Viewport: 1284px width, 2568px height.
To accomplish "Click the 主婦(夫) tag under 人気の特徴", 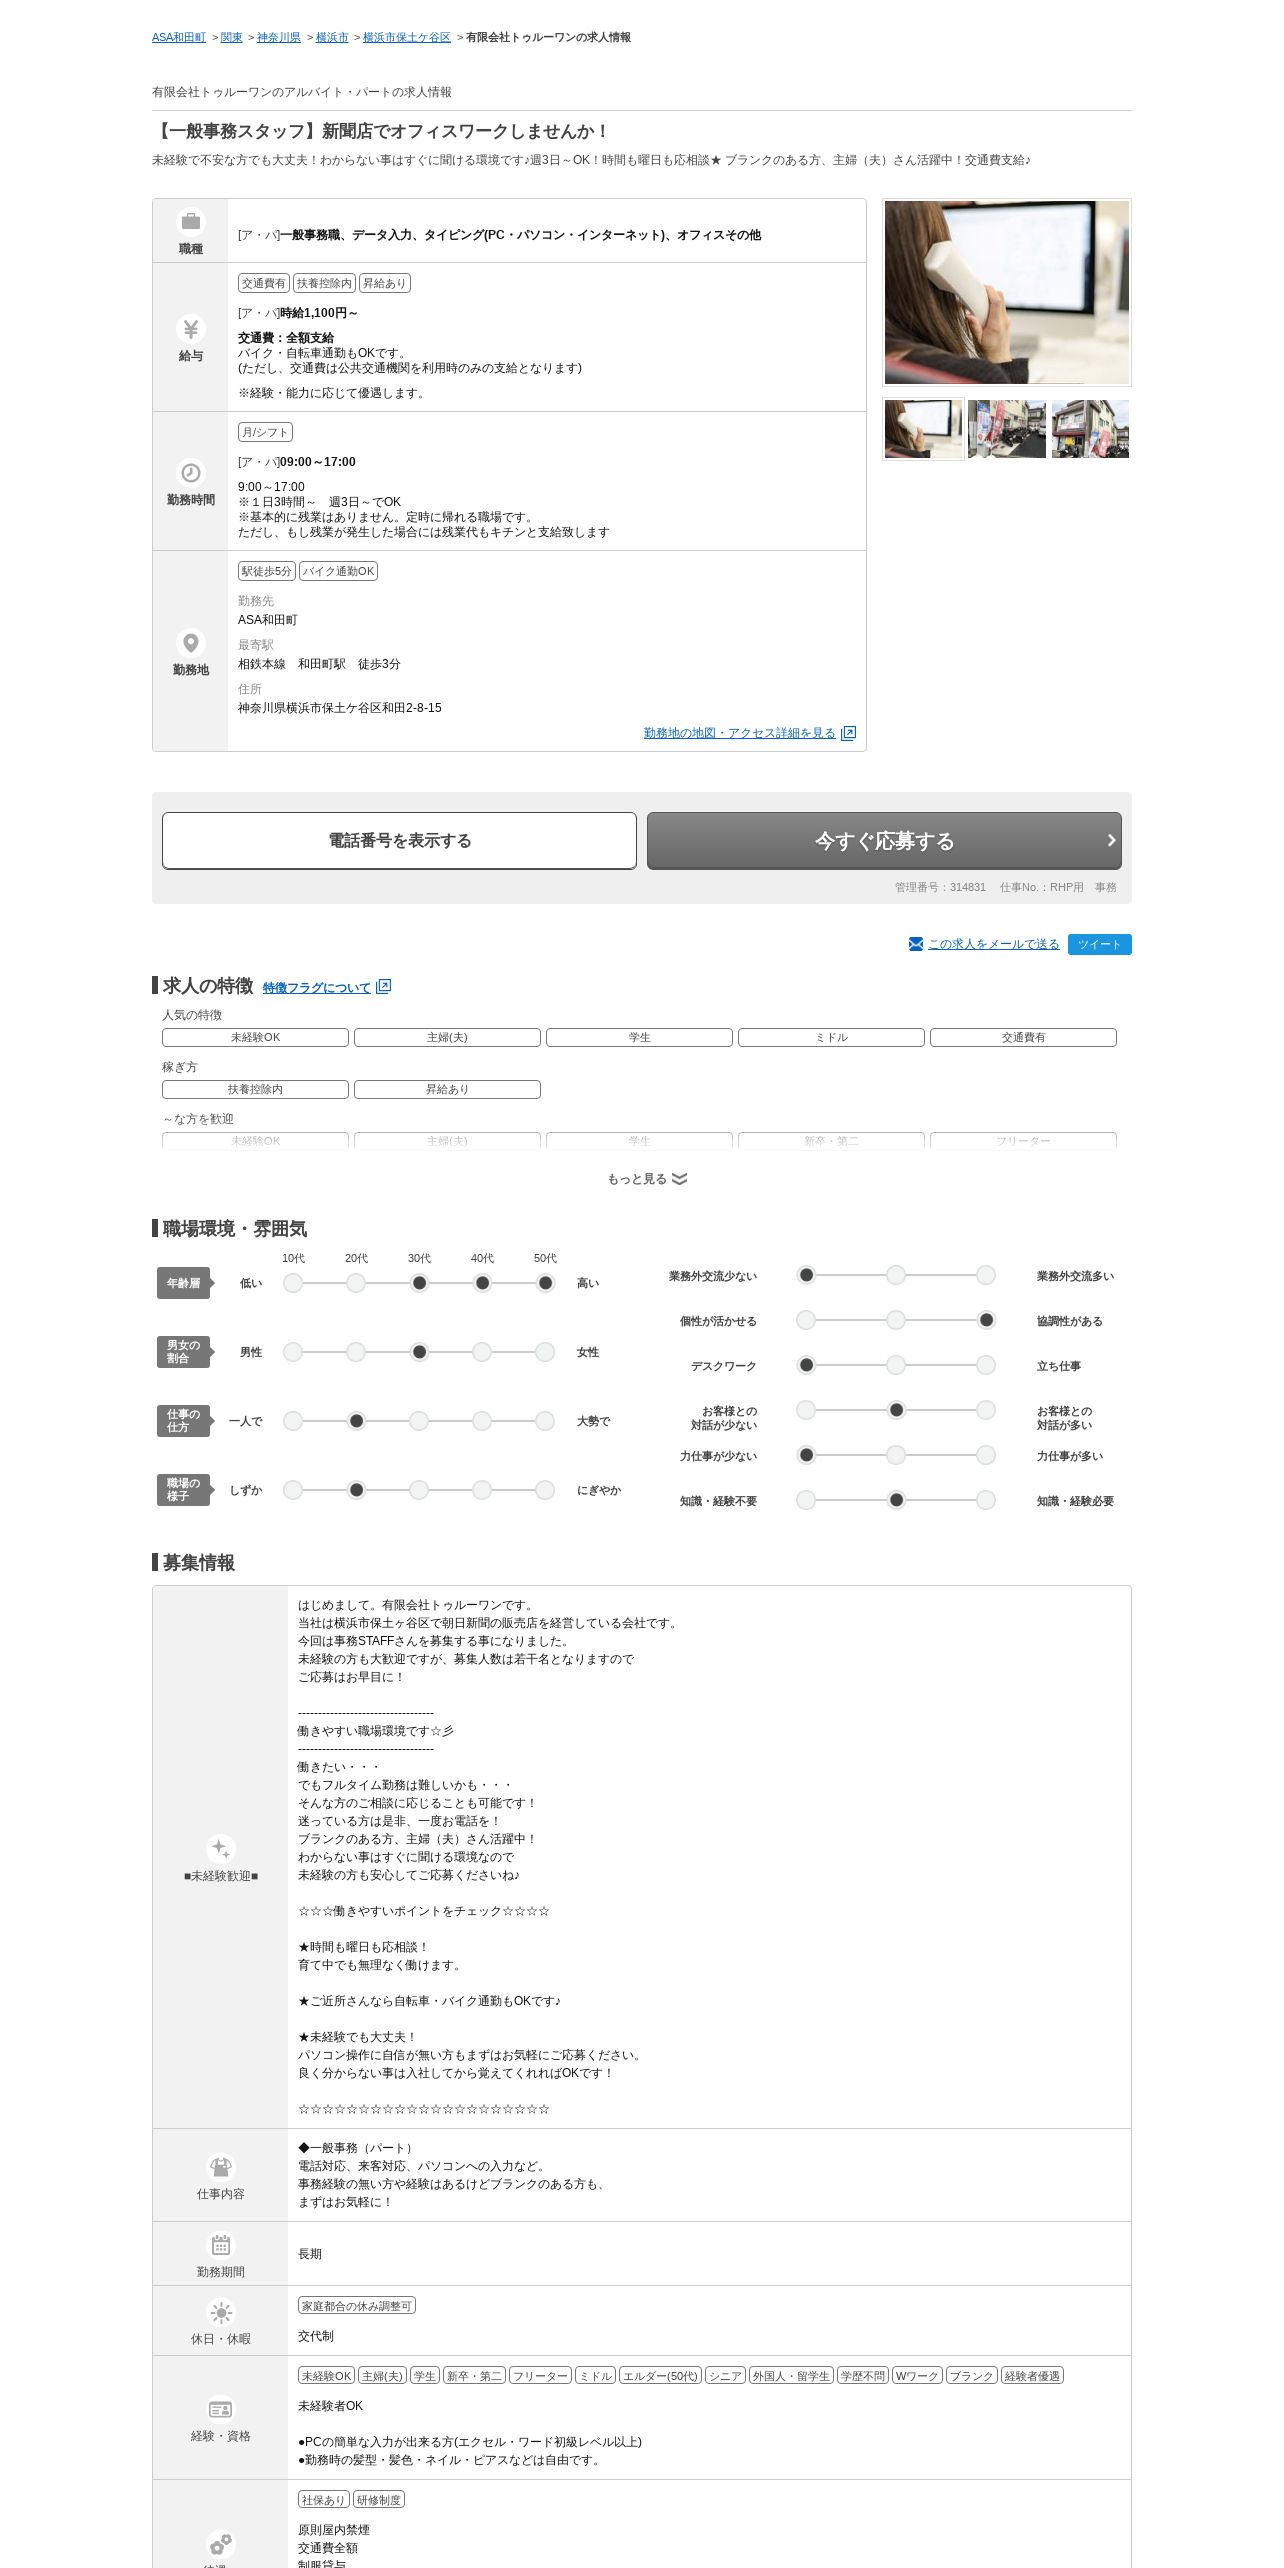I will click(447, 1038).
